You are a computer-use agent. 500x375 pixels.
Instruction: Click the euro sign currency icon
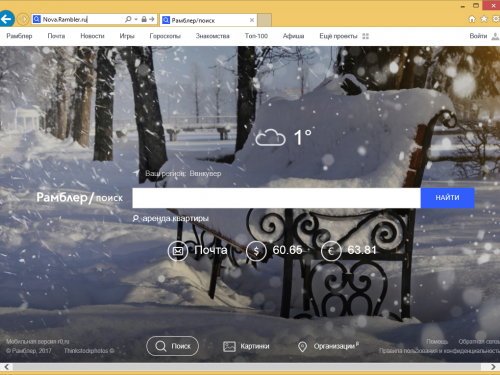[x=331, y=251]
